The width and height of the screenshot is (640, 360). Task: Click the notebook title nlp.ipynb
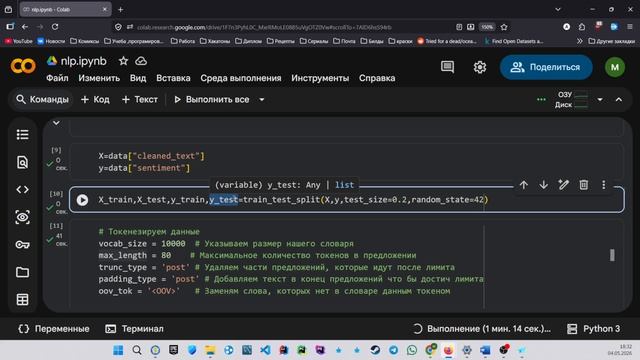coord(84,61)
